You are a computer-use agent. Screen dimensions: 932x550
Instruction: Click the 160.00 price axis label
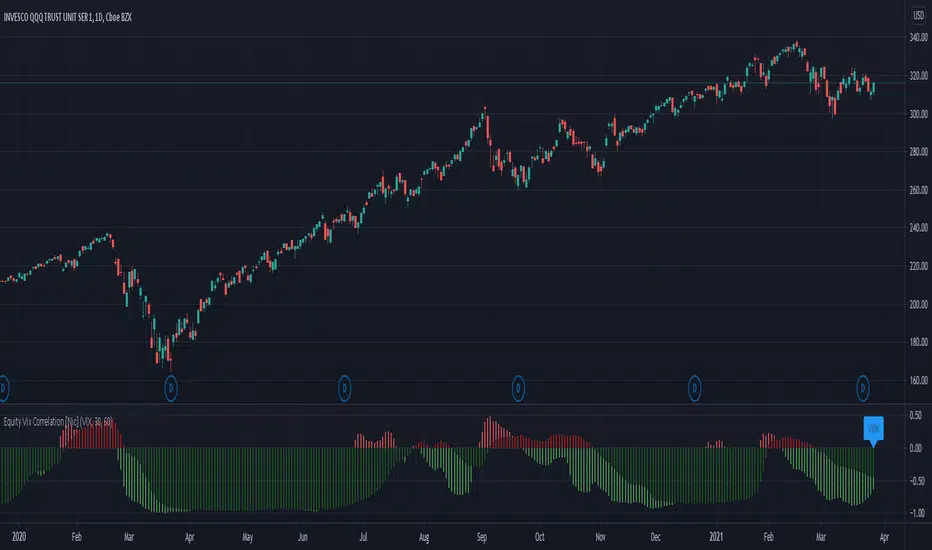(918, 381)
